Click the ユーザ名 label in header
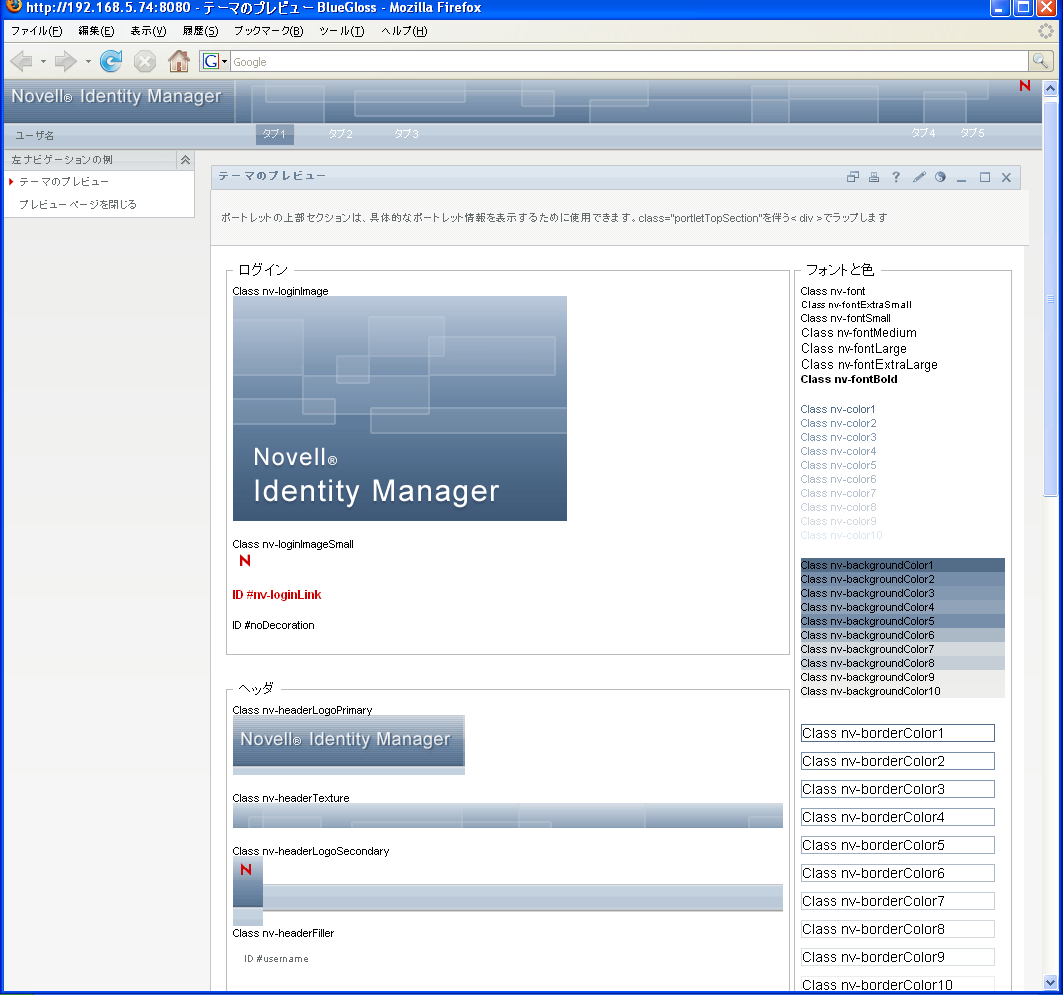 point(35,136)
